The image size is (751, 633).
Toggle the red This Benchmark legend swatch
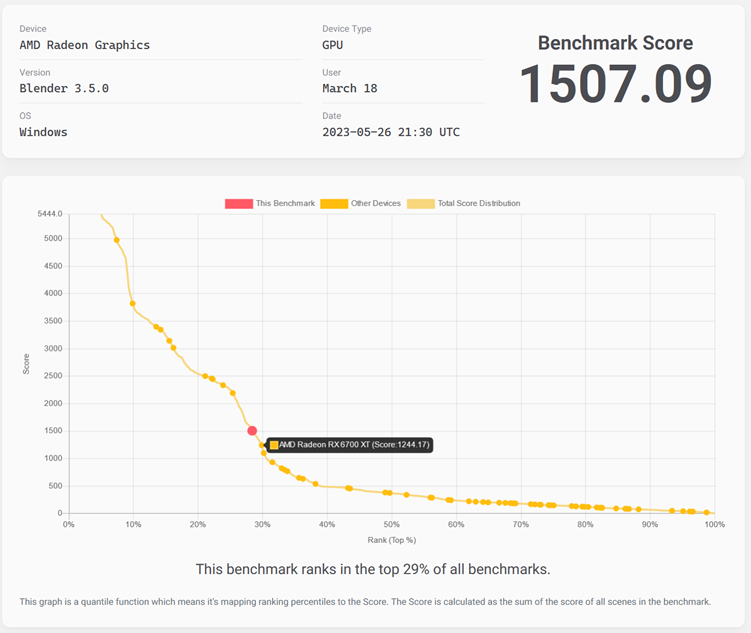[x=238, y=204]
